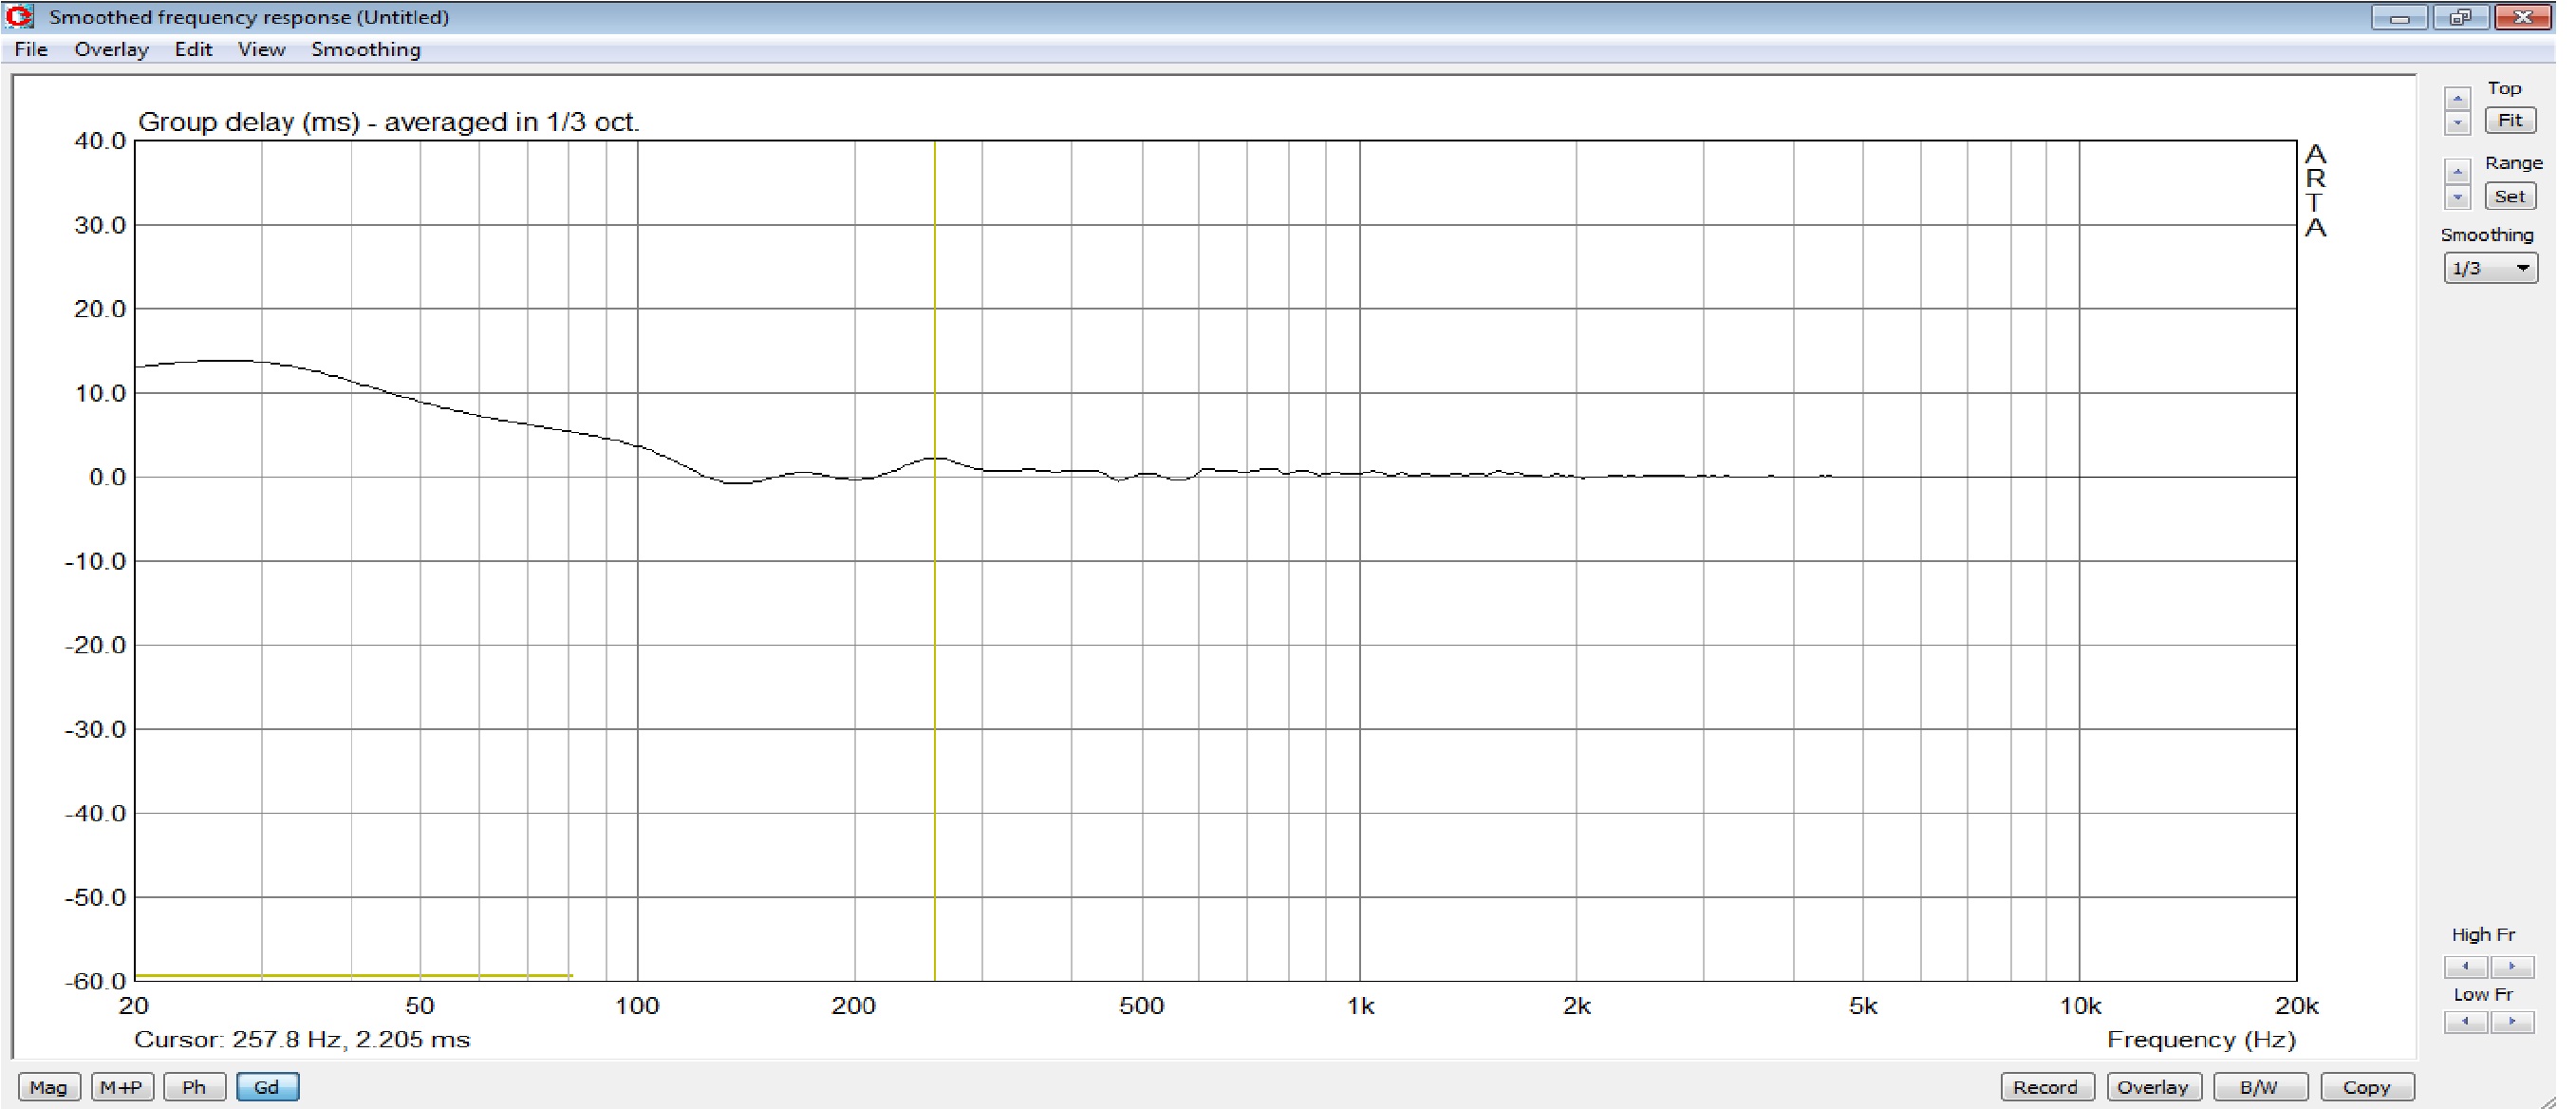This screenshot has height=1109, width=2576.
Task: Open the Smoothing menu
Action: [x=365, y=49]
